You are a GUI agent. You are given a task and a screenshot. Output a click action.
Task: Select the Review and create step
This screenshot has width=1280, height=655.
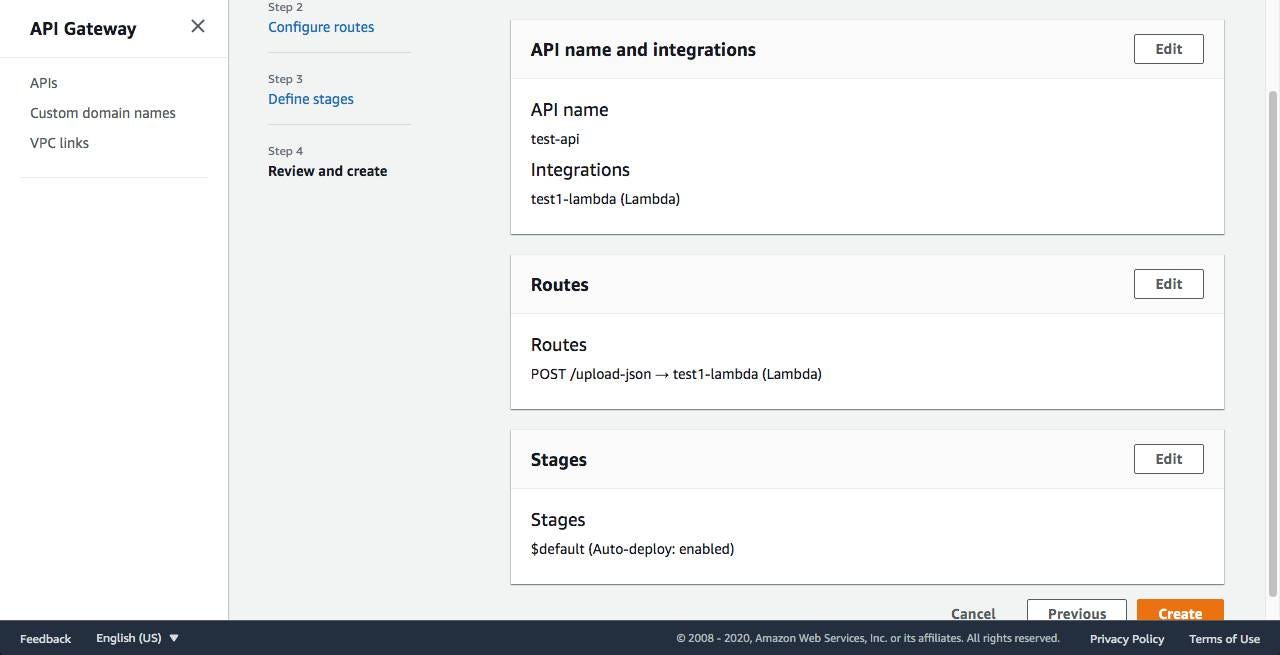pos(327,171)
